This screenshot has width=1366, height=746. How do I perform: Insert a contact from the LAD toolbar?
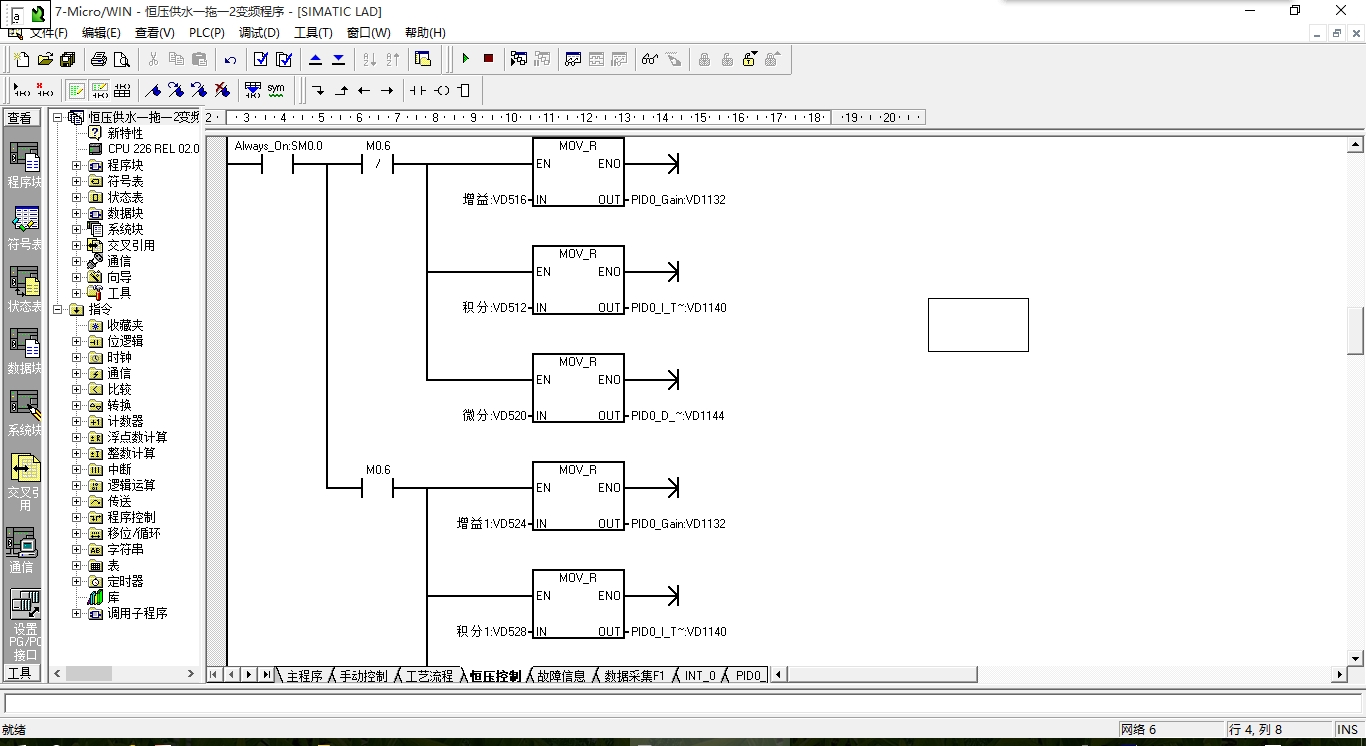tap(418, 90)
